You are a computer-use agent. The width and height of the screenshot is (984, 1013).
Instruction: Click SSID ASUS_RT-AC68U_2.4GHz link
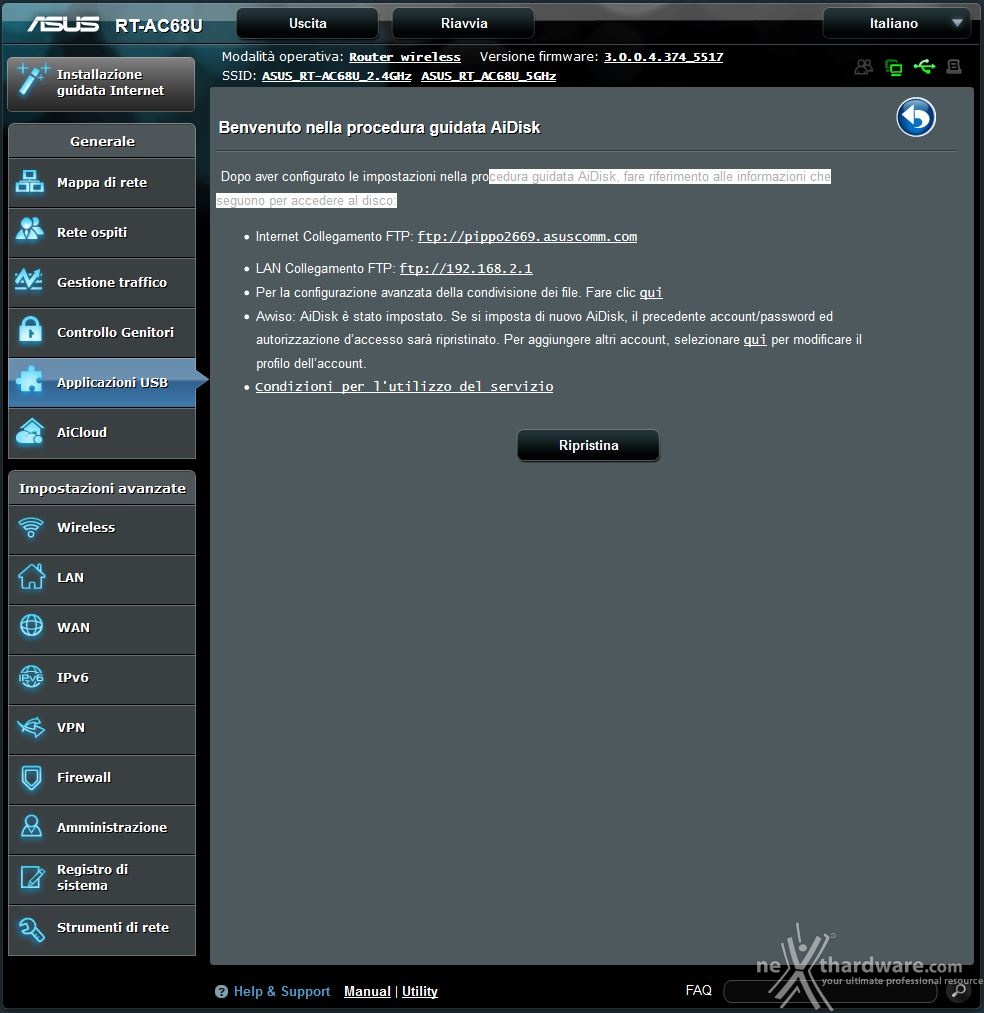coord(337,76)
